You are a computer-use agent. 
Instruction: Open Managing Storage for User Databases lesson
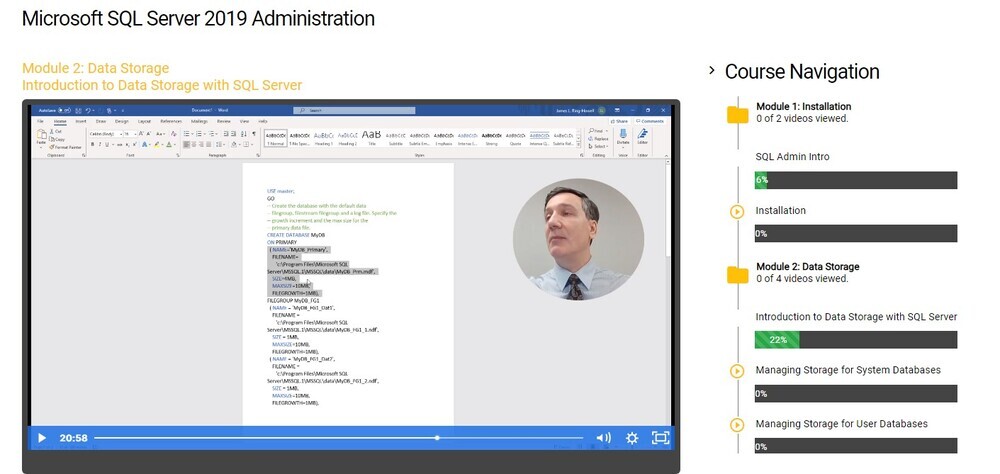(841, 424)
